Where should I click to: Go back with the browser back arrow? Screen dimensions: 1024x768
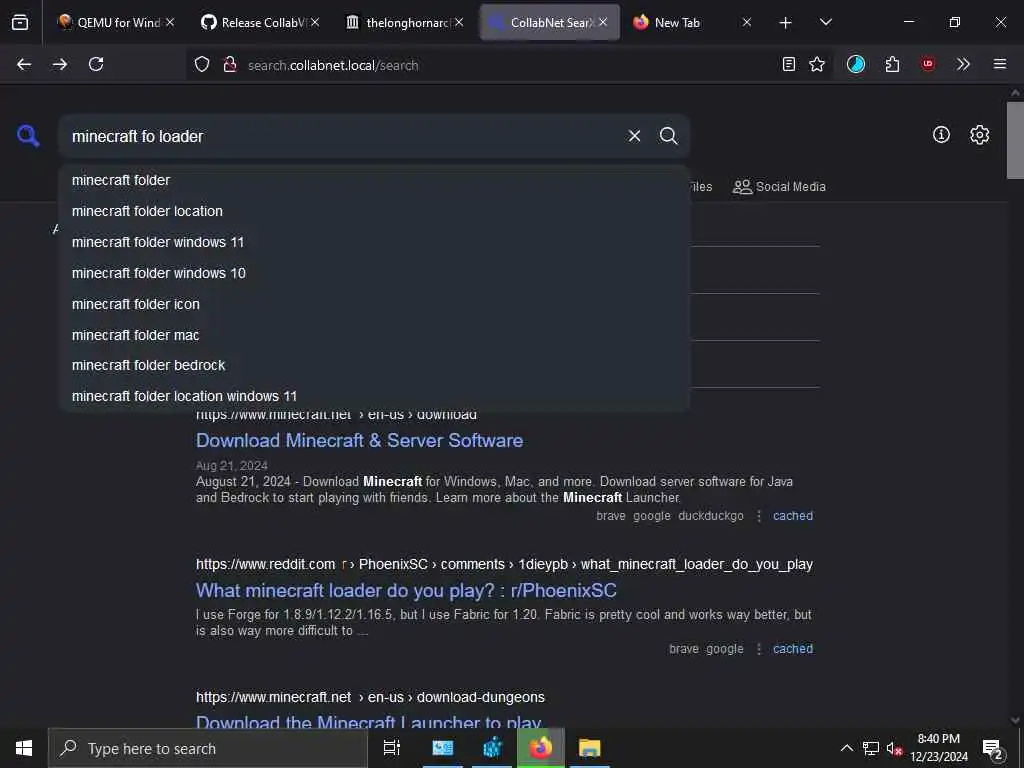(x=24, y=64)
